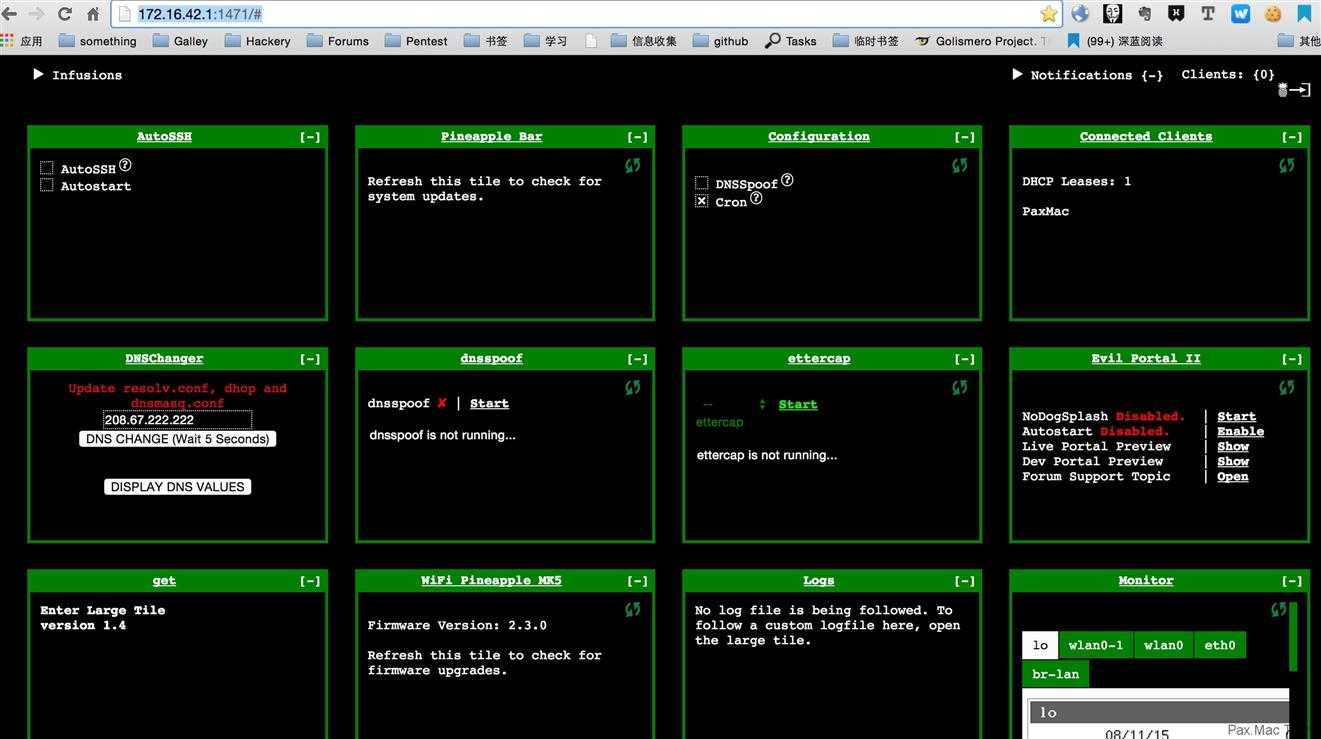
Task: Click the blue W extension icon
Action: point(1241,14)
